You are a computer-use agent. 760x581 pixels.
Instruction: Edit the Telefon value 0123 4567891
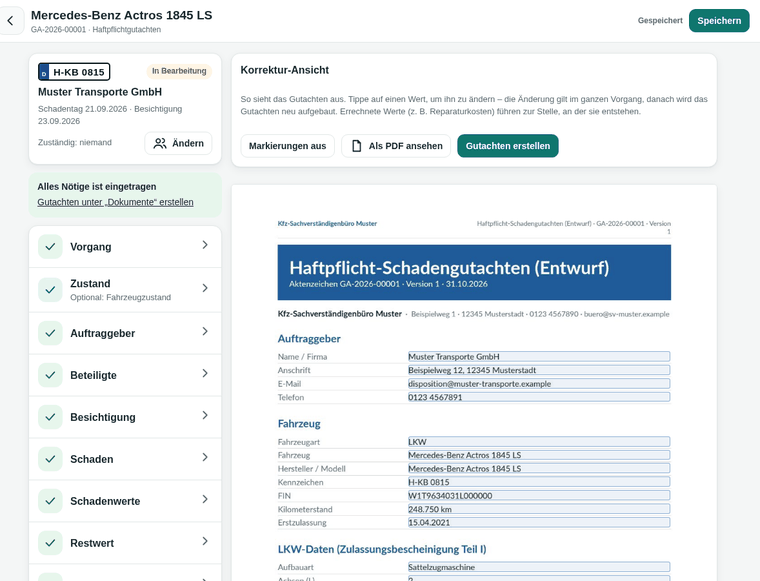point(539,397)
